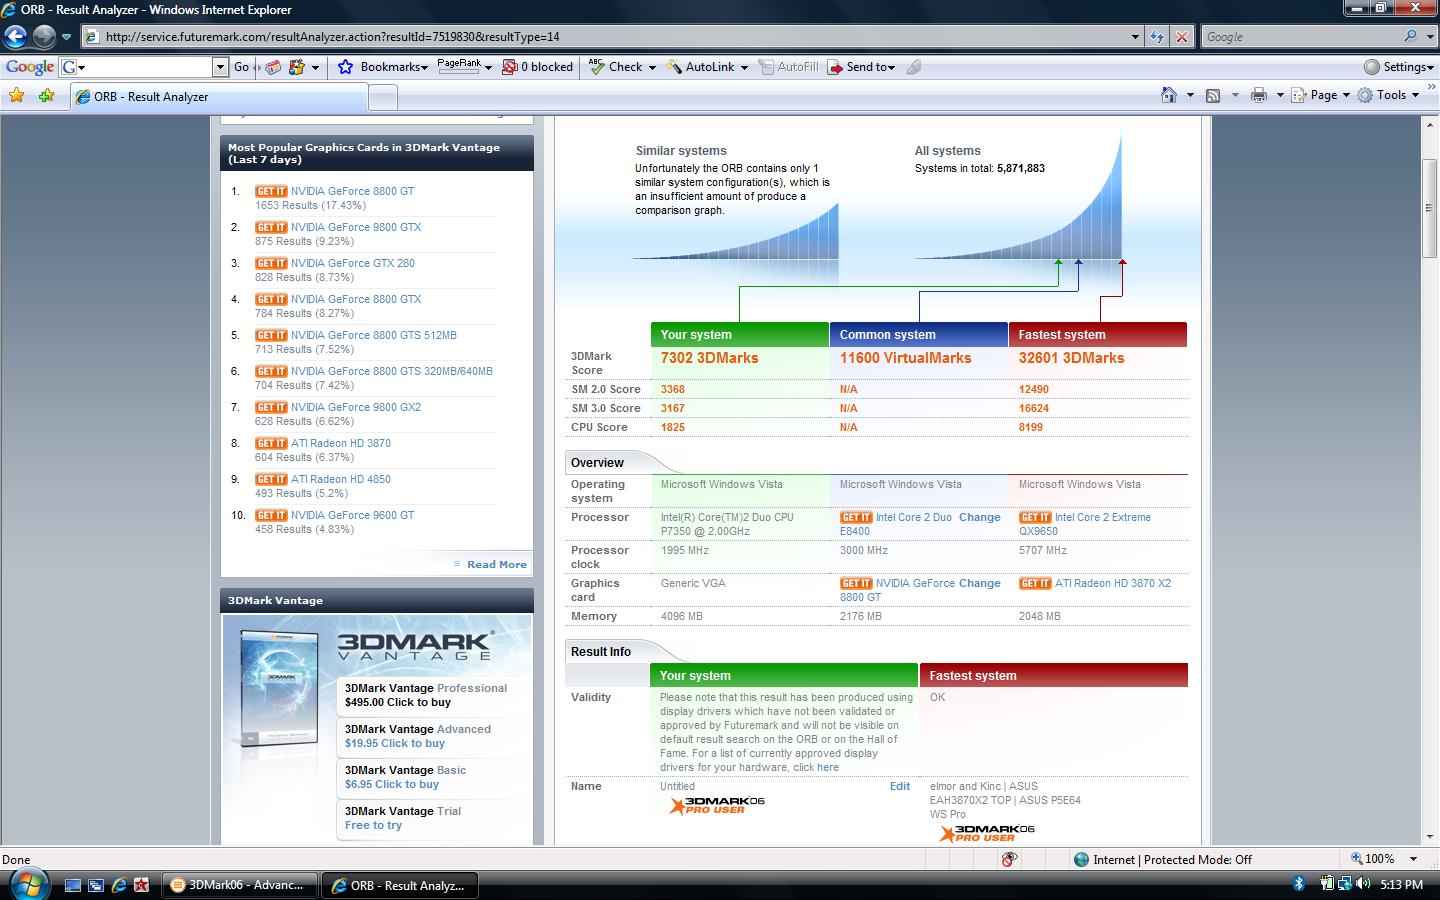Screen dimensions: 1440x900
Task: Click the RSS Feeds icon
Action: point(1213,95)
